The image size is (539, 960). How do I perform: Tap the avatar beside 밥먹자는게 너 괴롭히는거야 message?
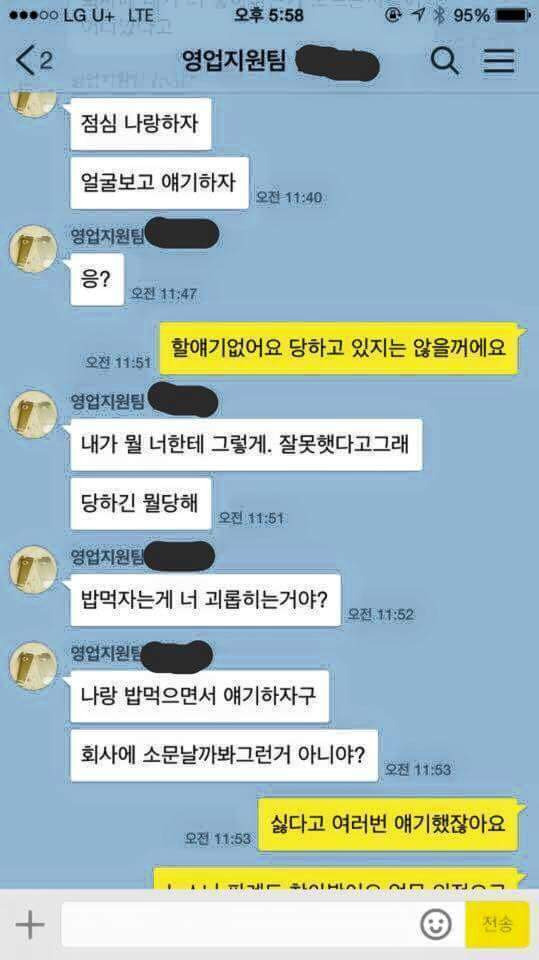pyautogui.click(x=33, y=569)
